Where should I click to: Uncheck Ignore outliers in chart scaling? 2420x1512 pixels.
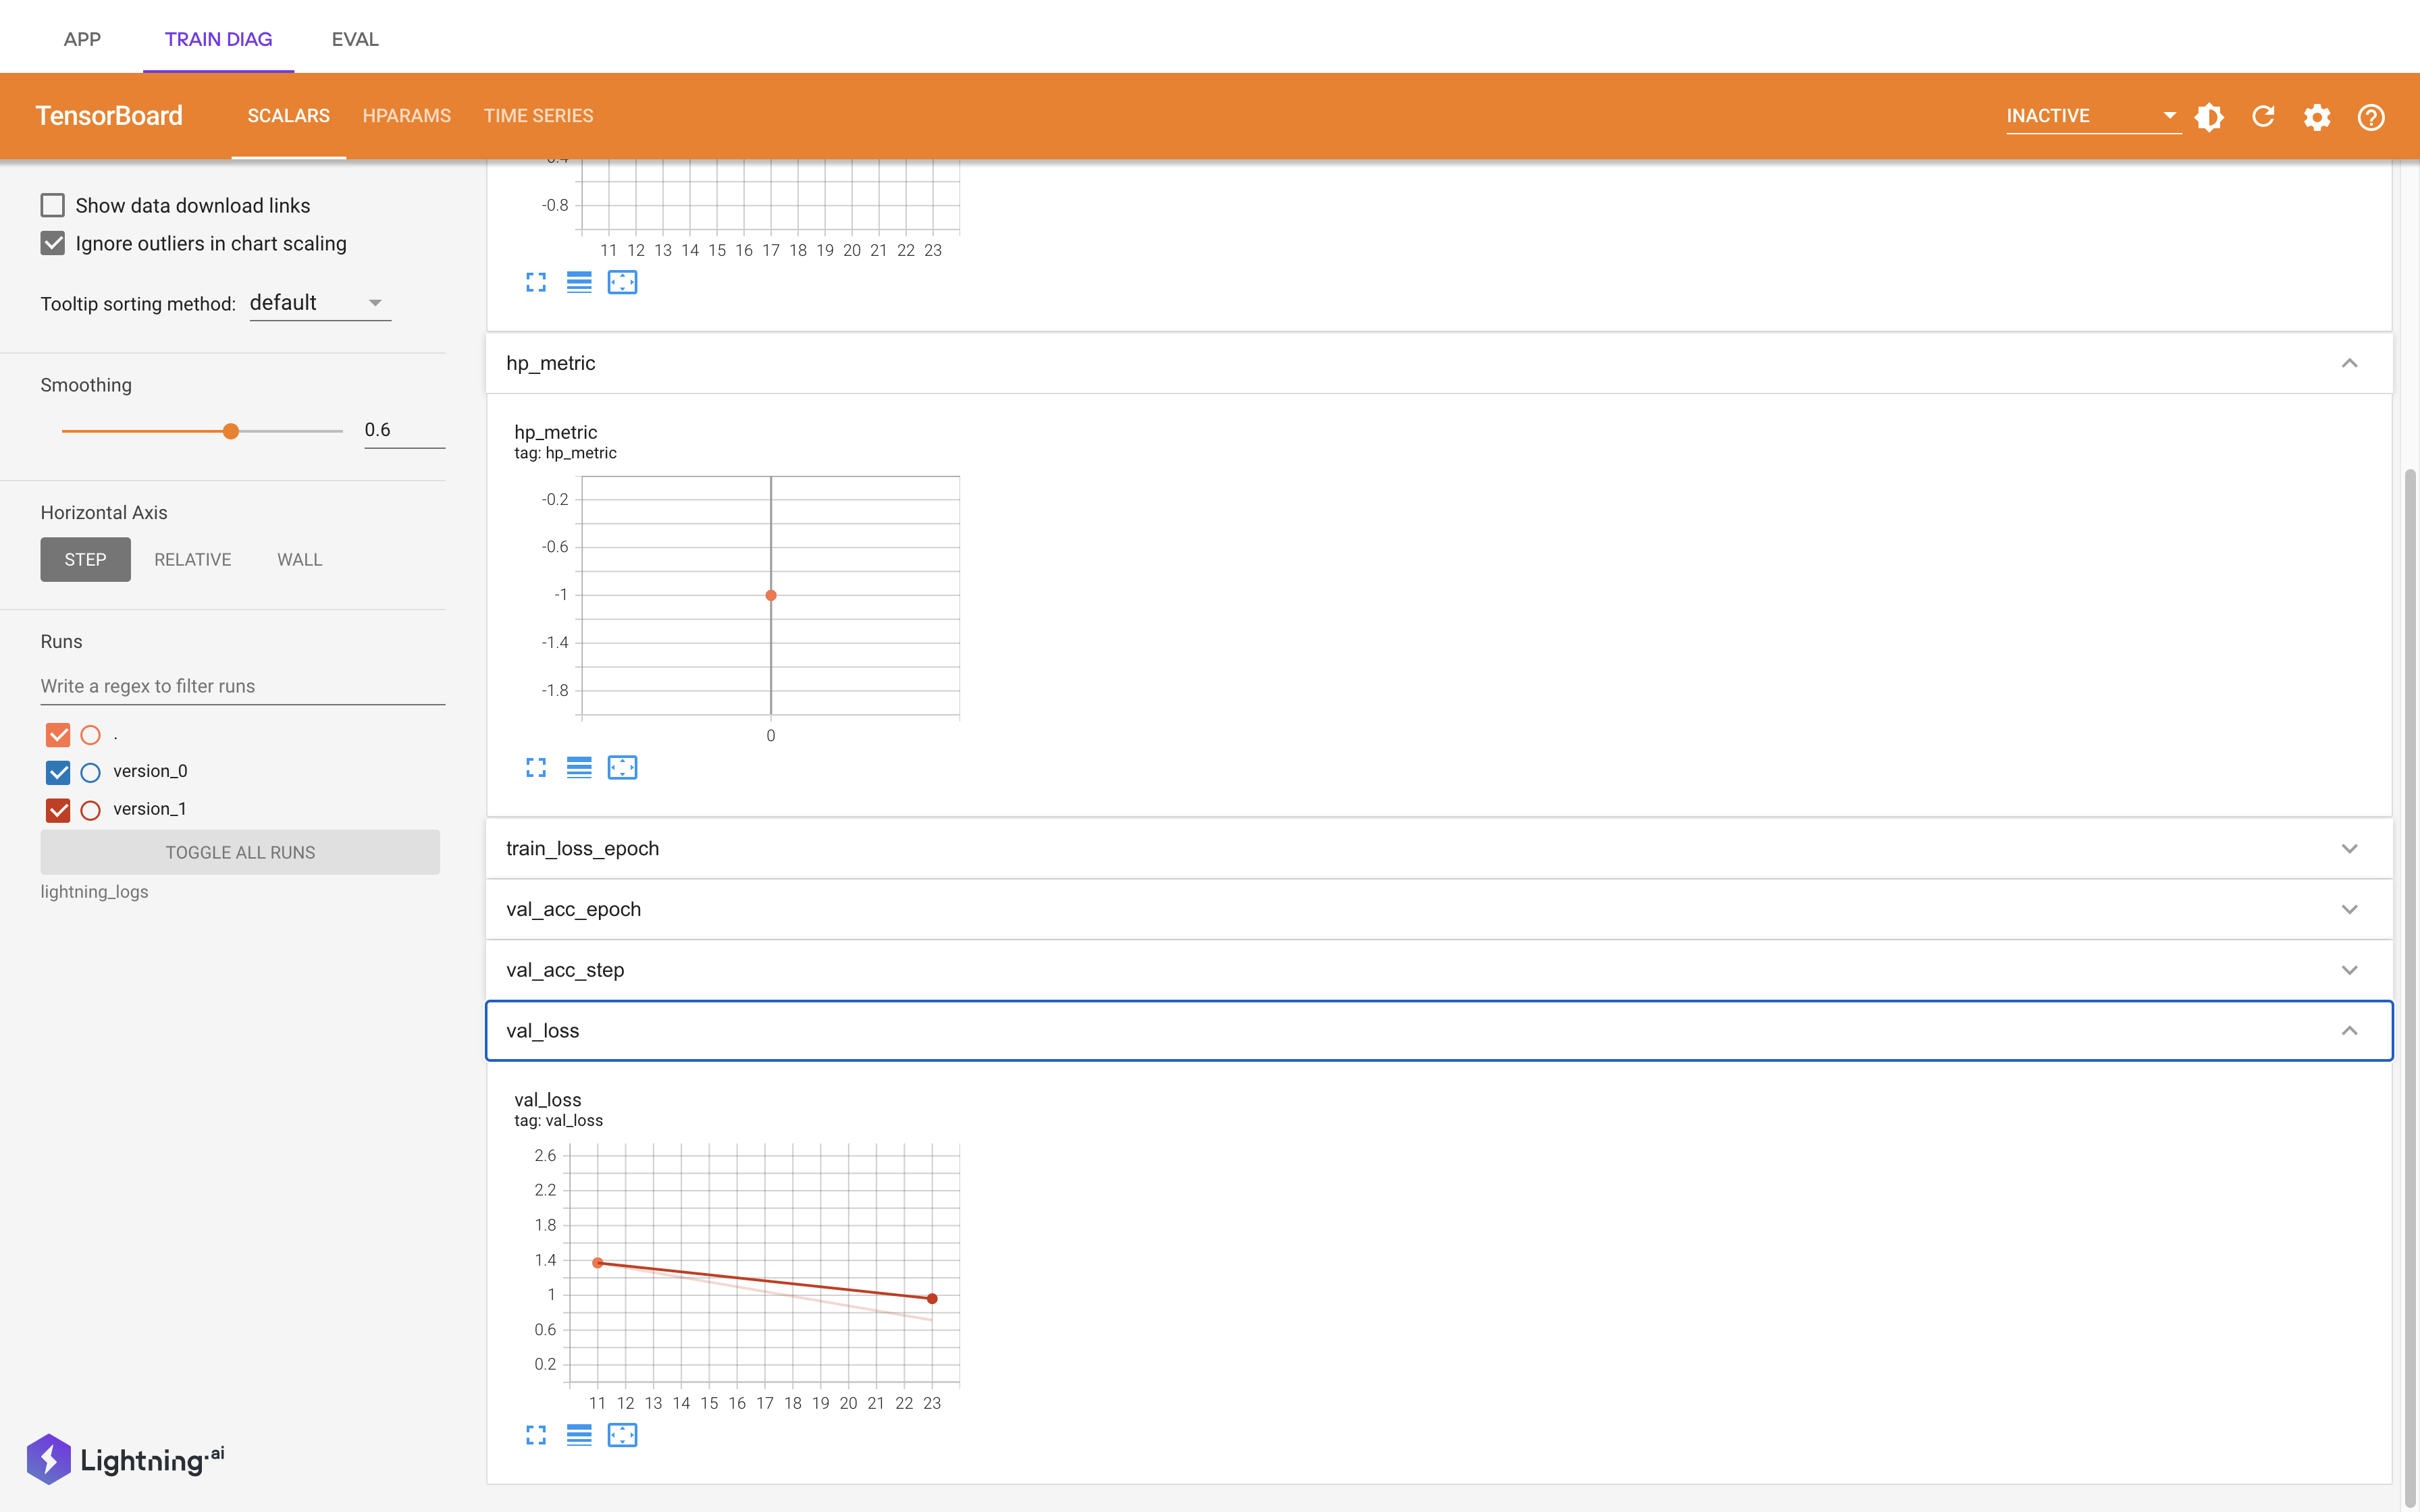click(53, 243)
